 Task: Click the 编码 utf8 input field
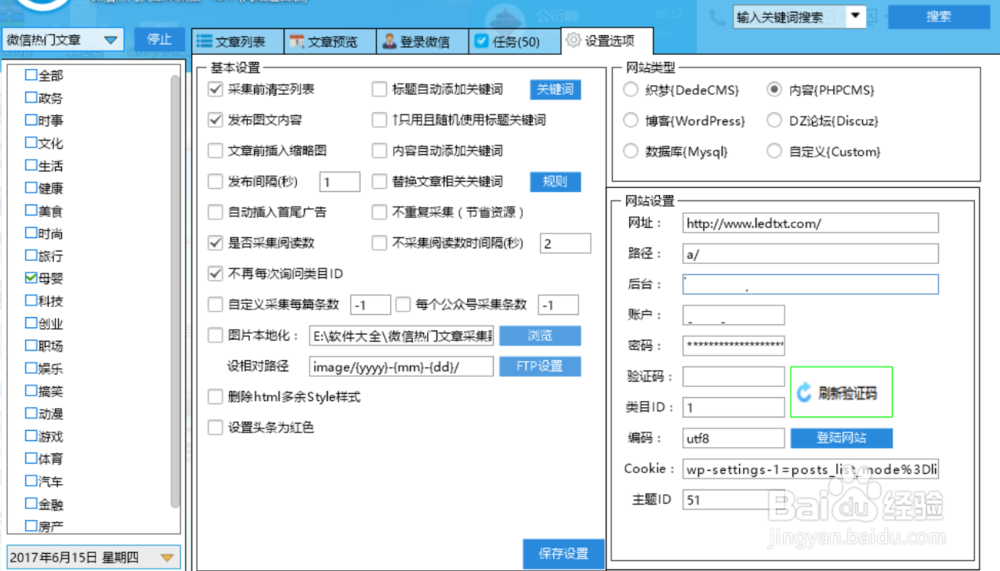coord(733,438)
